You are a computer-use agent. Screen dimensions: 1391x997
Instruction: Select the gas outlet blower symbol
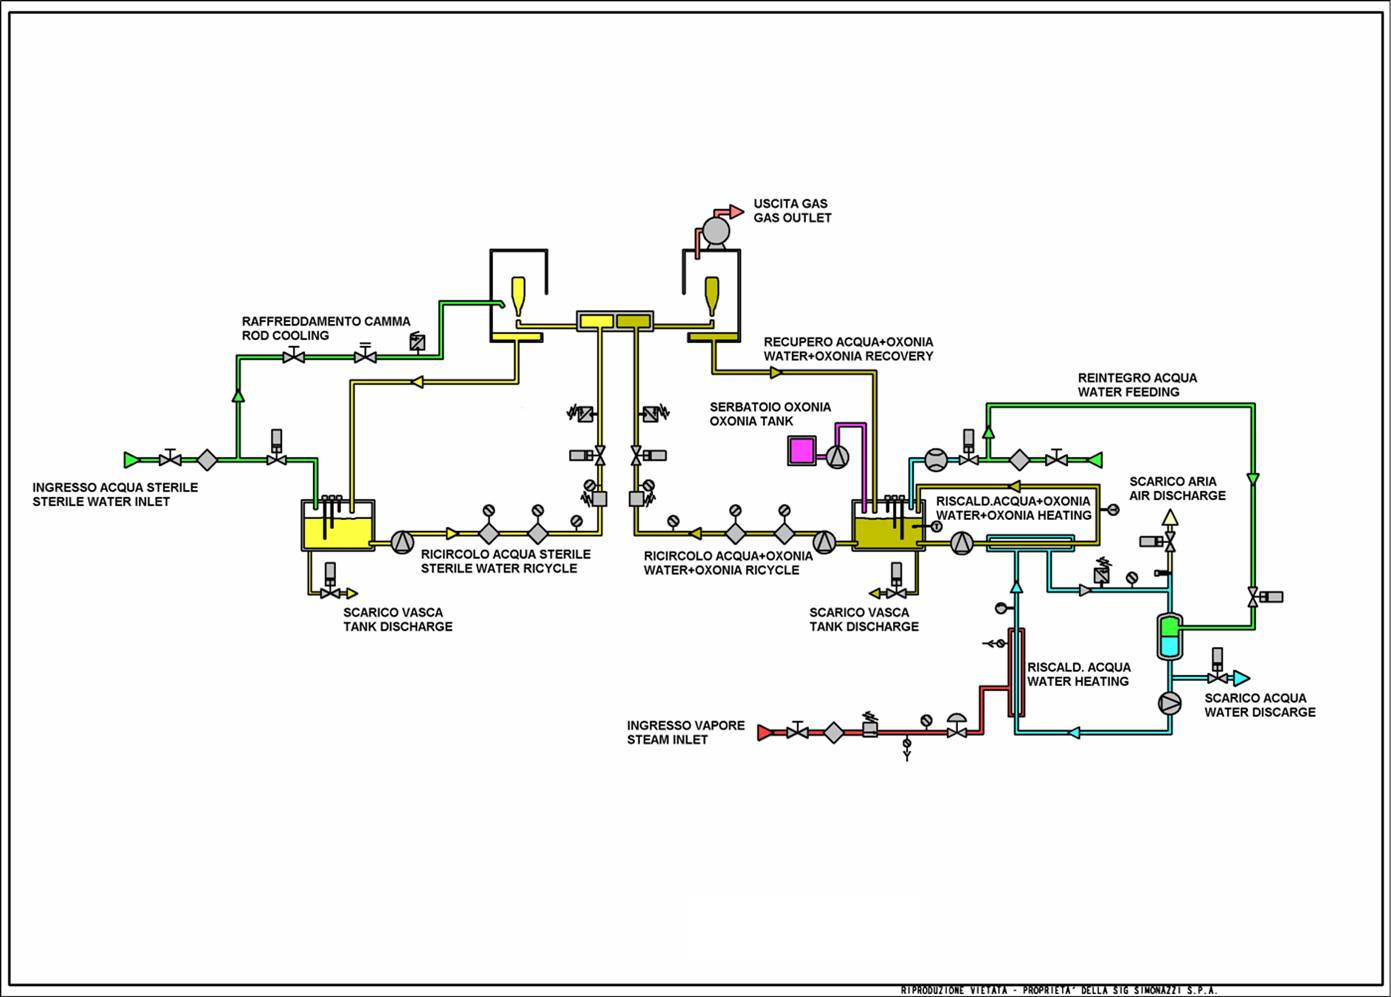click(715, 231)
